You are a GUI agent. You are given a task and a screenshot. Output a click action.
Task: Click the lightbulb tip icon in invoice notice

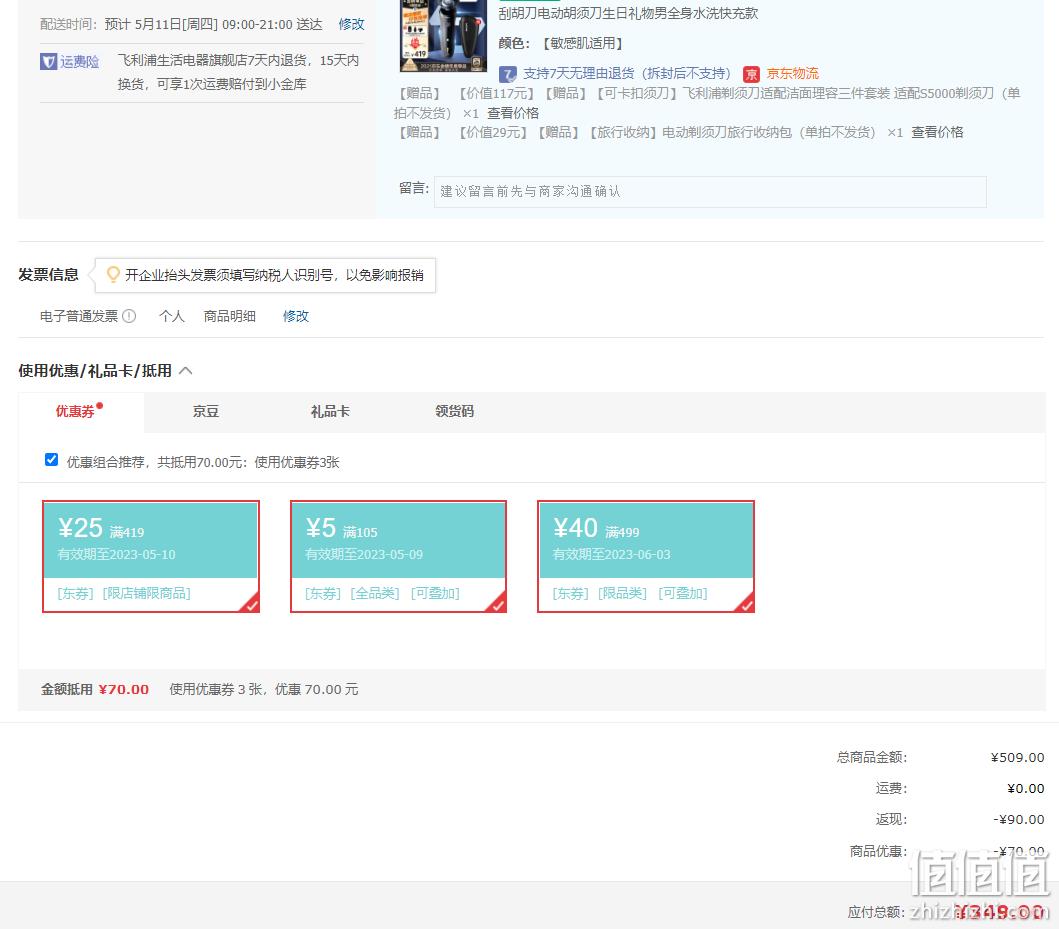click(113, 274)
